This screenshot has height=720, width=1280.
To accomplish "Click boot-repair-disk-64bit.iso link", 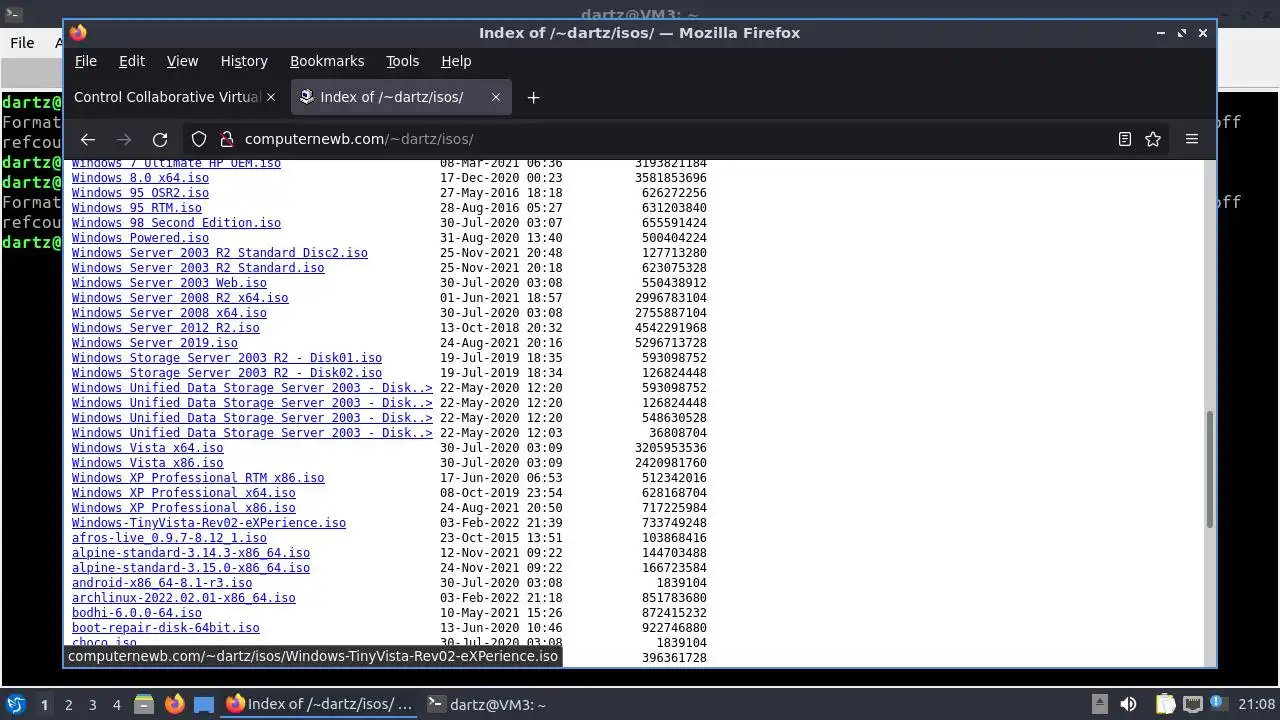I will (166, 628).
